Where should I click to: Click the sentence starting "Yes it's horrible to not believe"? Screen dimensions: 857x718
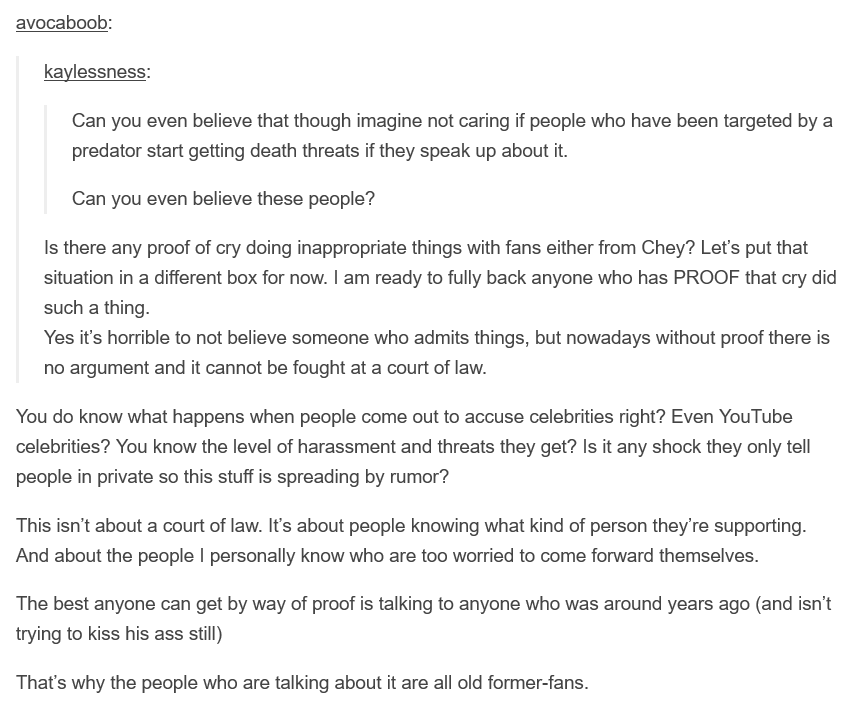[437, 352]
